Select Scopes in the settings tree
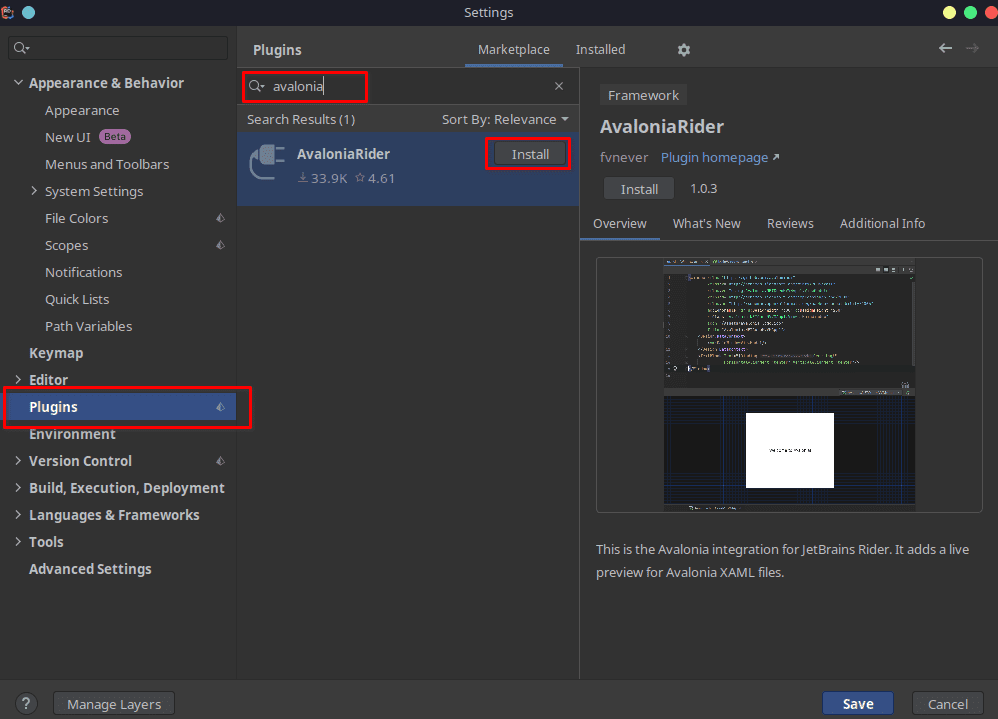998x719 pixels. 66,245
